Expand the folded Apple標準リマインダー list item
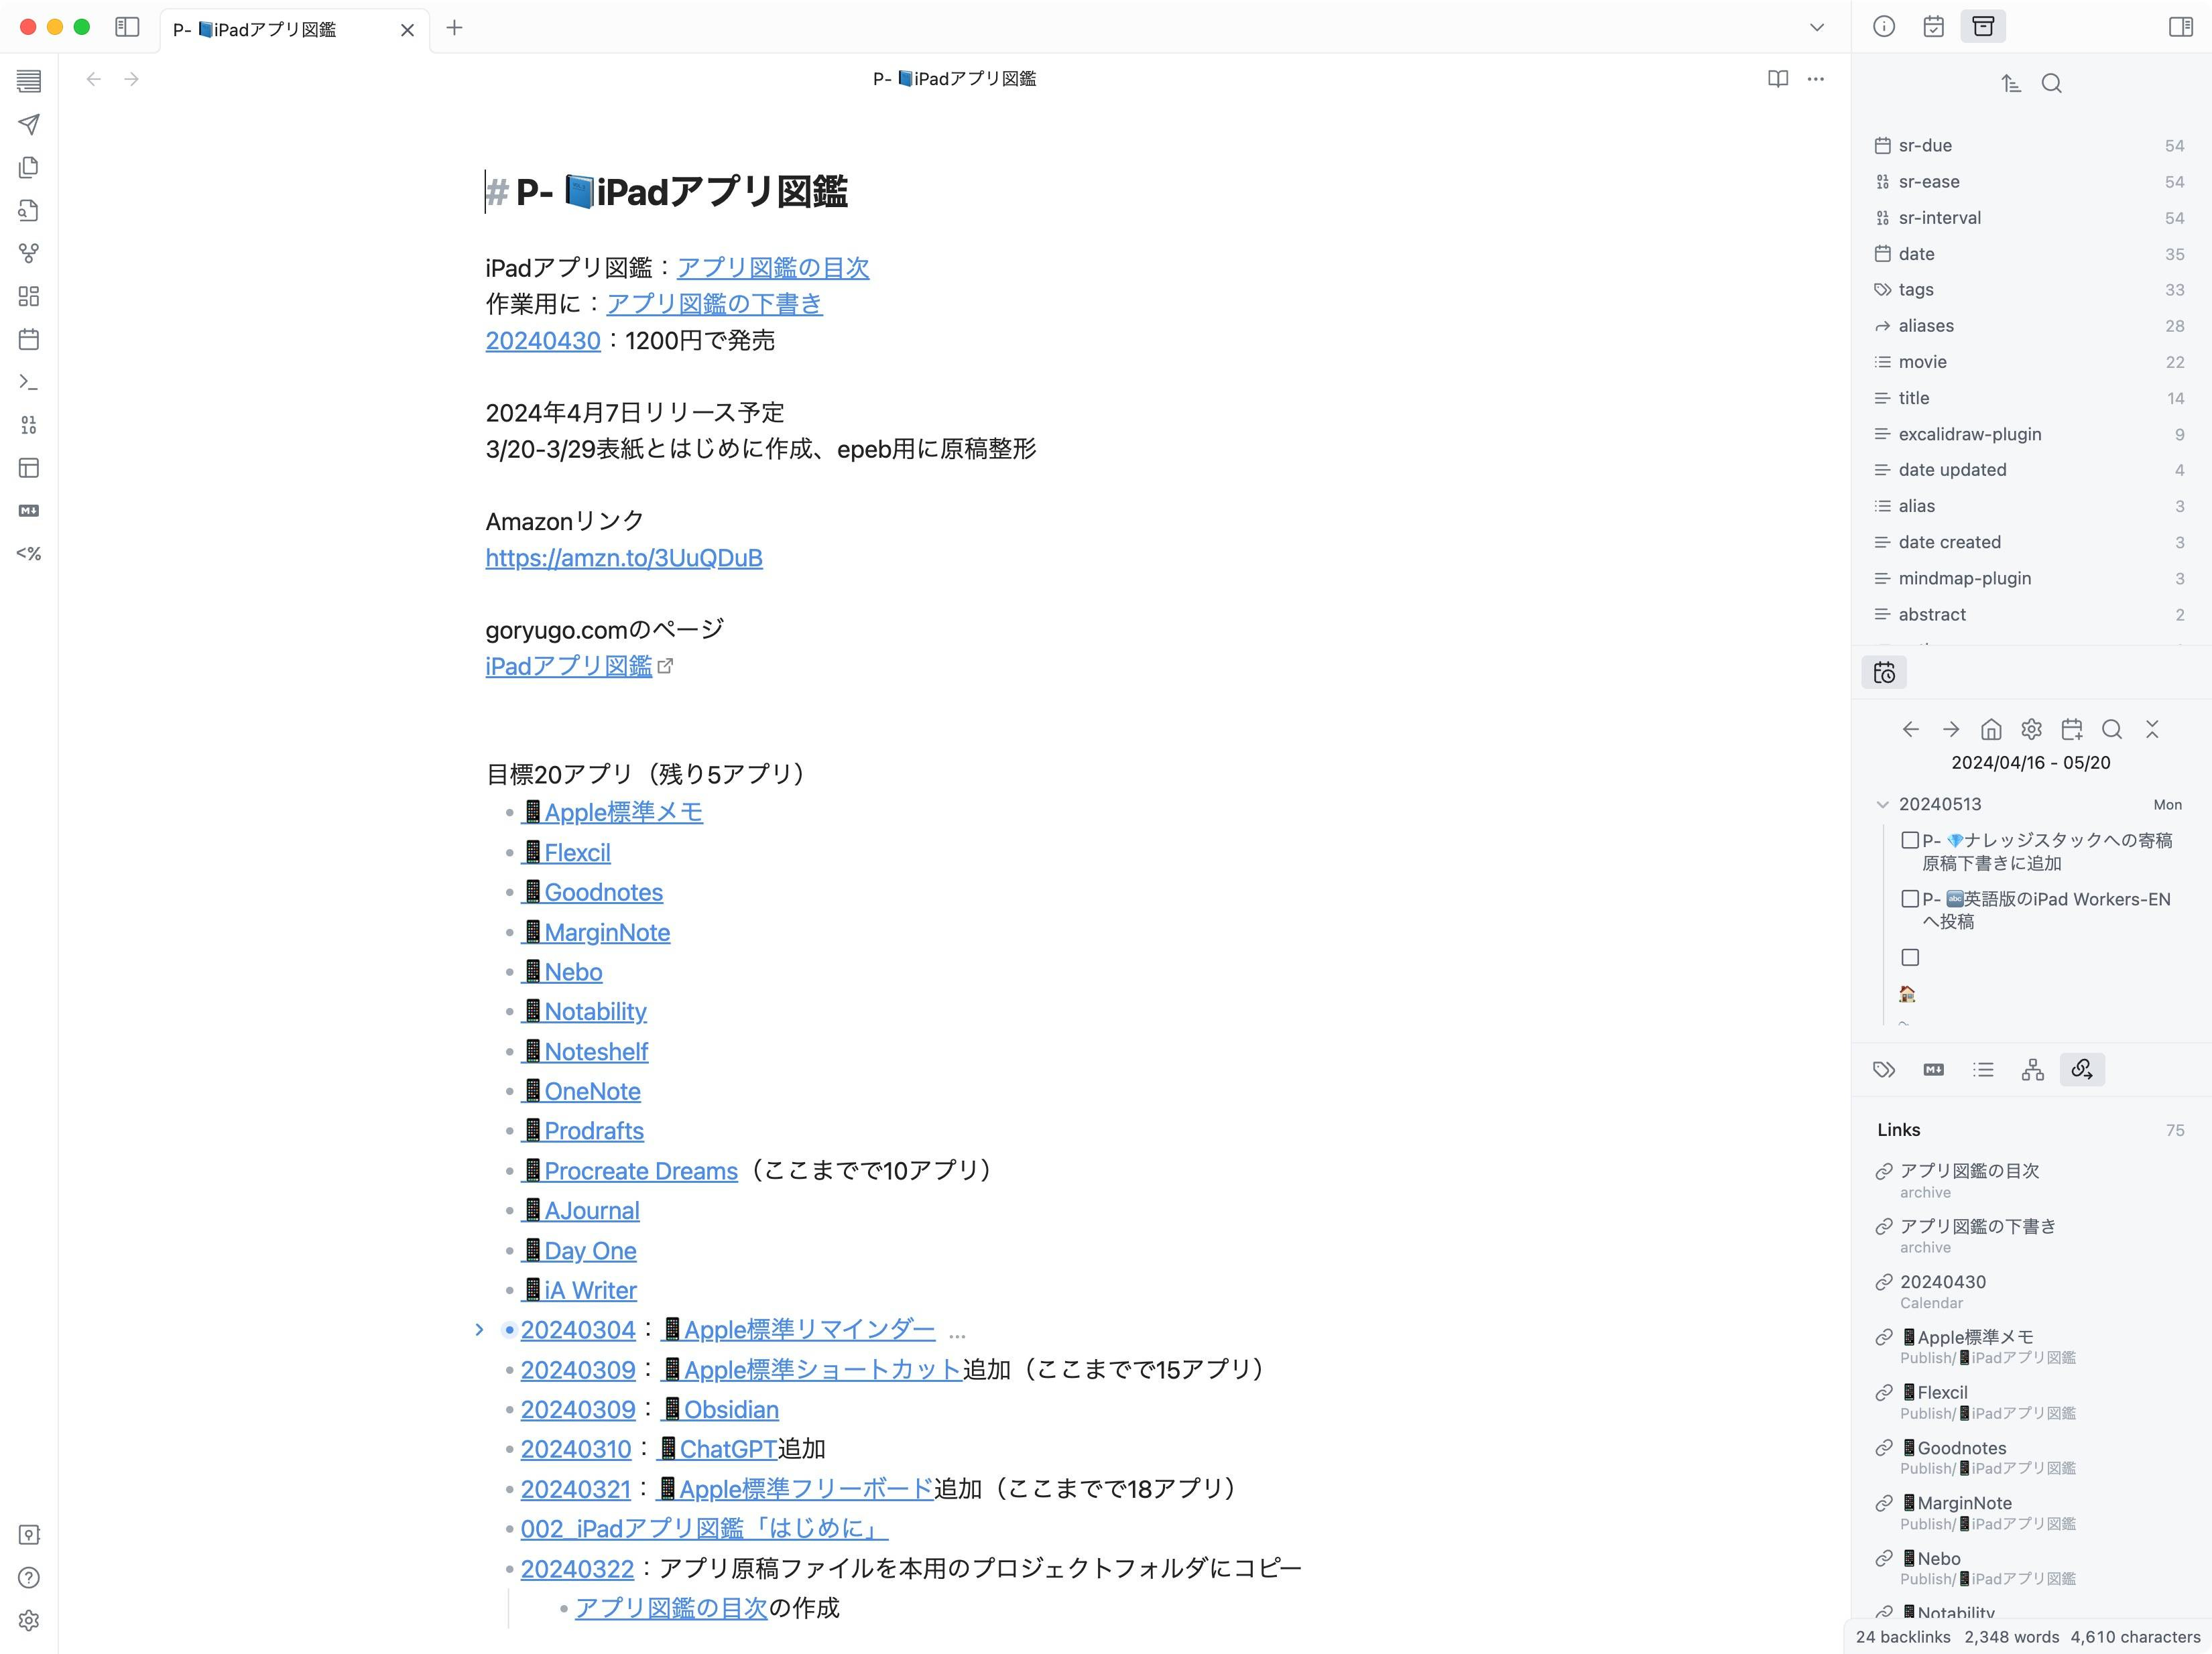 (479, 1330)
